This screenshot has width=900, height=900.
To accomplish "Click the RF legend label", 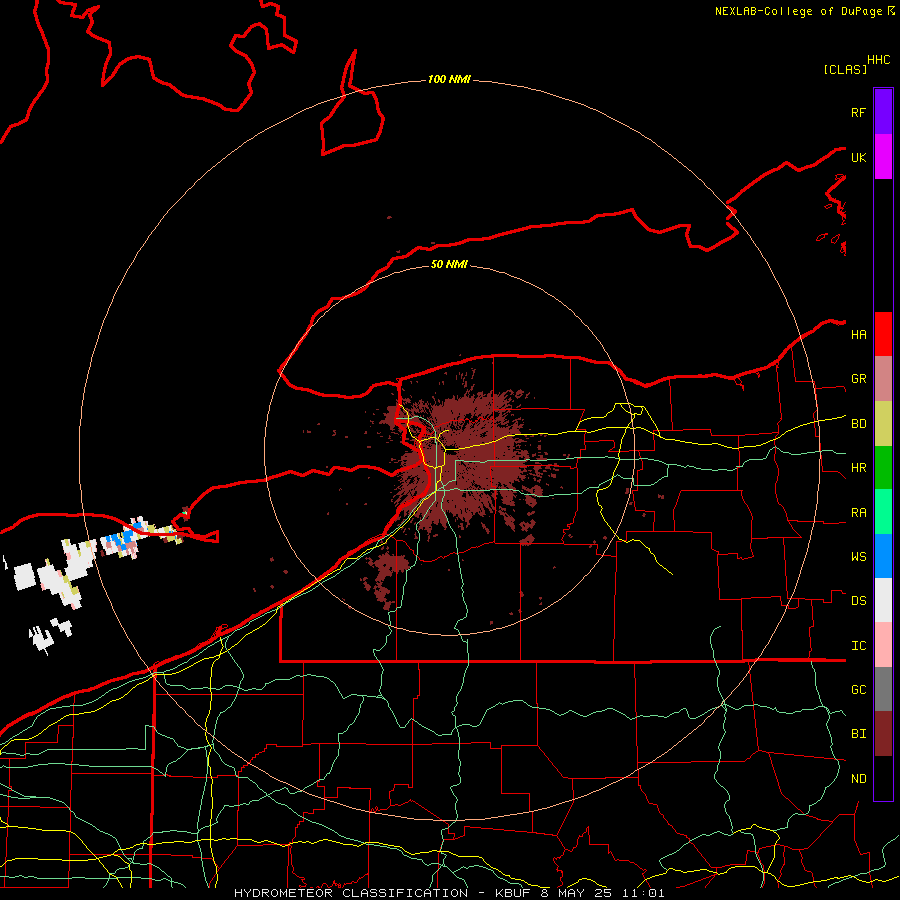I will pos(858,112).
